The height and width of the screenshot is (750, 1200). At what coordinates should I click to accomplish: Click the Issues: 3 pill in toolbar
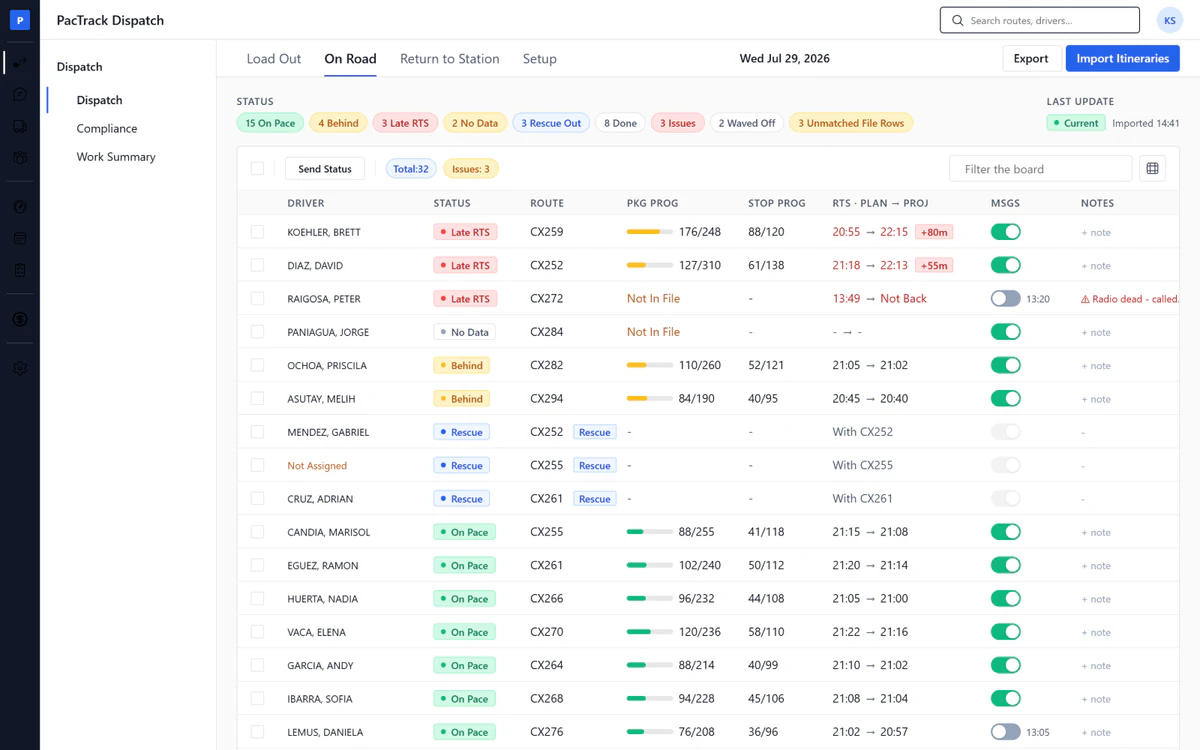tap(471, 169)
